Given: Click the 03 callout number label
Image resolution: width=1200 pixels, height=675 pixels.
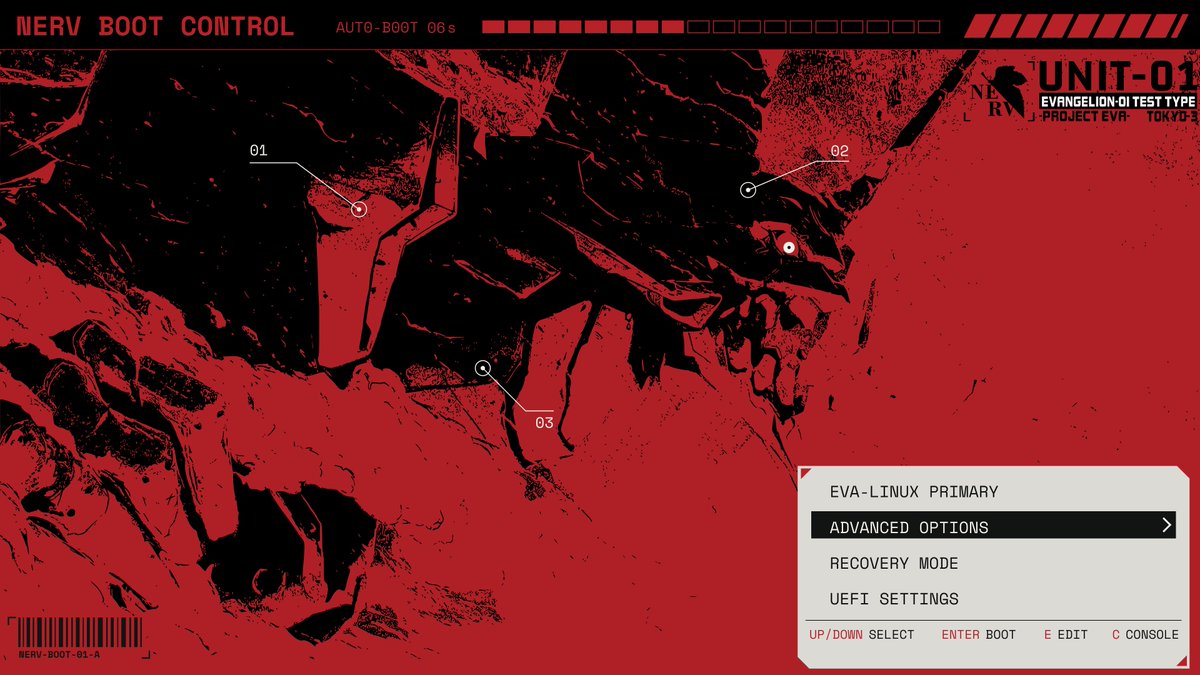Looking at the screenshot, I should pos(544,423).
